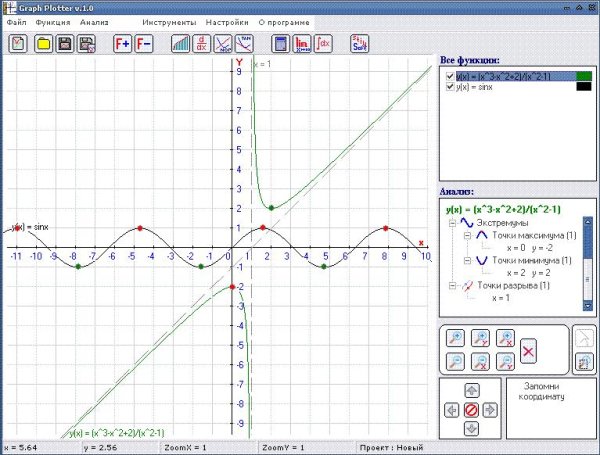Image resolution: width=600 pixels, height=455 pixels.
Task: Zoom out with plain minus magnifier
Action: pyautogui.click(x=455, y=362)
